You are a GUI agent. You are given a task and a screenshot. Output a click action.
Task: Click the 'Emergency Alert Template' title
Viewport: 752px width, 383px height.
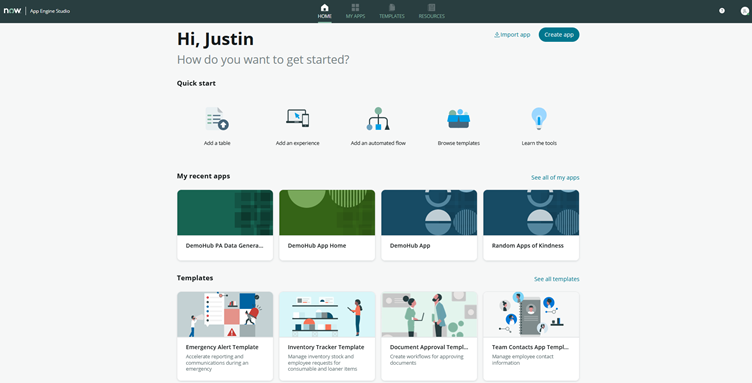pyautogui.click(x=222, y=347)
